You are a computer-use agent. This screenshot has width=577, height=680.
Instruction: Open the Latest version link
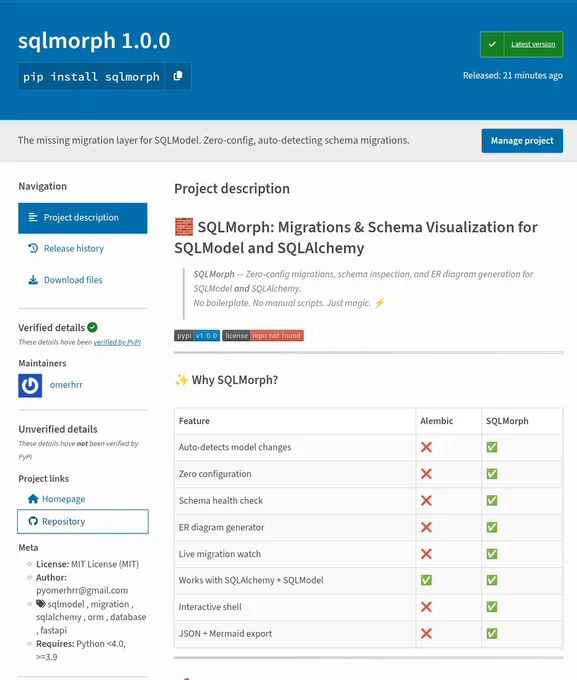pos(533,44)
